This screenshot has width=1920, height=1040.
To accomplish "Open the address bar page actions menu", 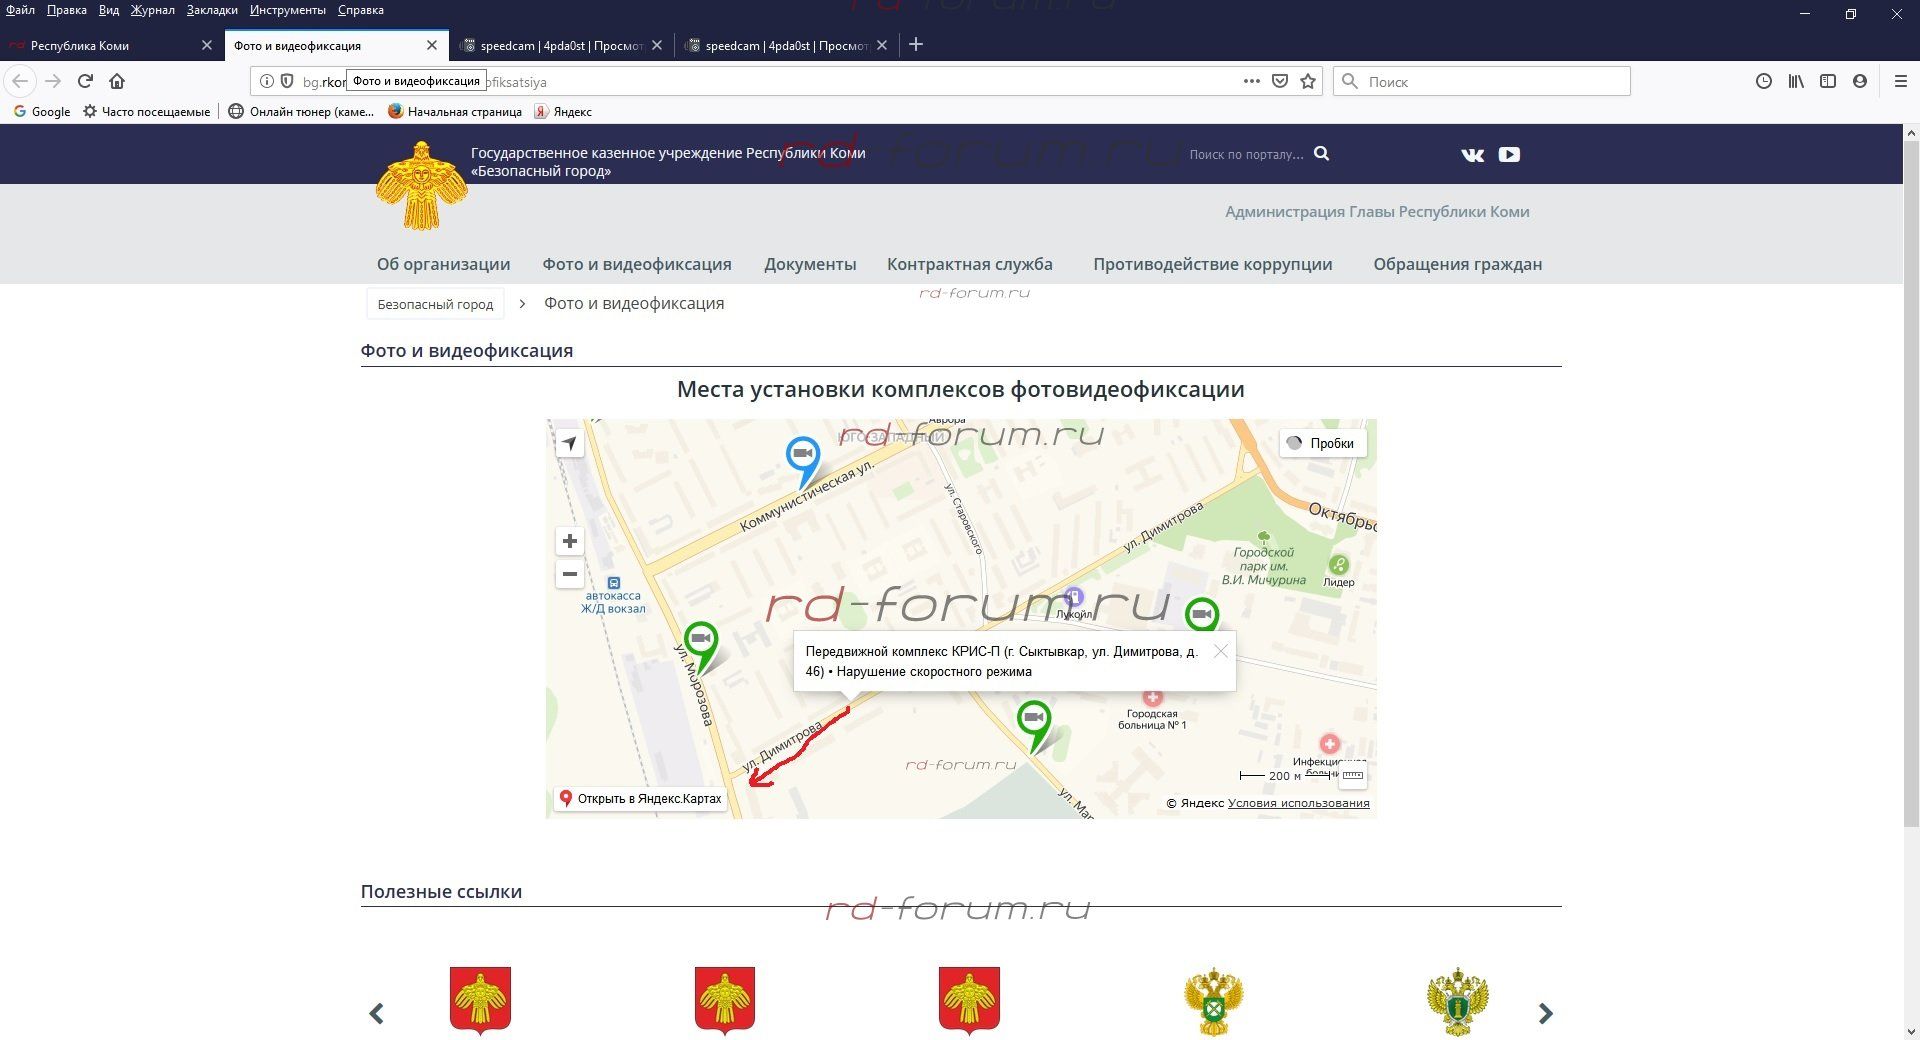I will click(x=1251, y=82).
